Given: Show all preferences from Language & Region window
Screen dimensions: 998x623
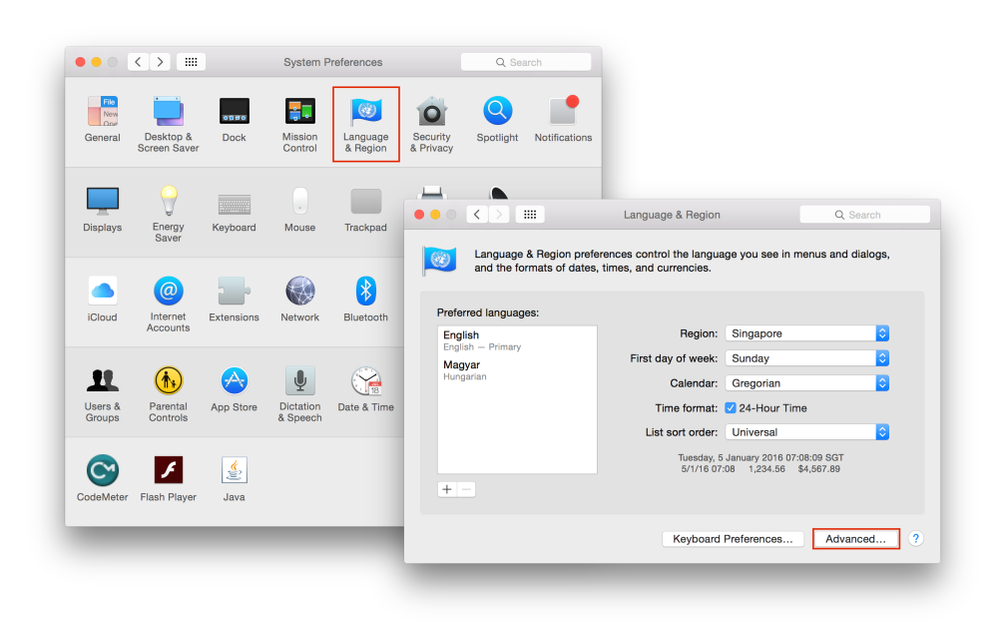Looking at the screenshot, I should (530, 214).
